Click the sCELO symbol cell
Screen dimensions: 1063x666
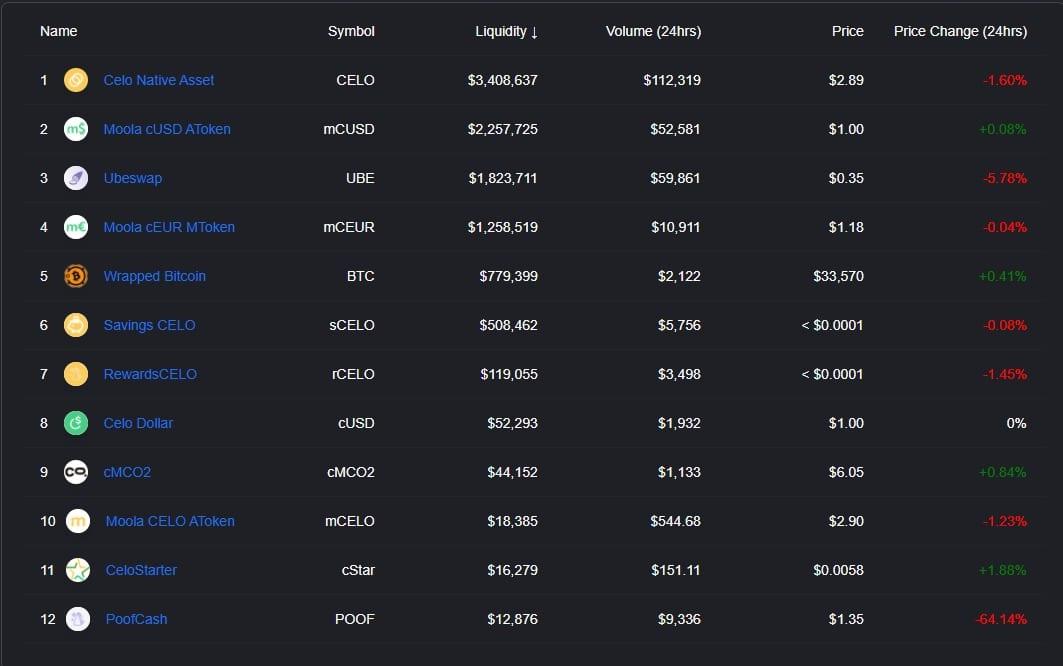point(352,325)
